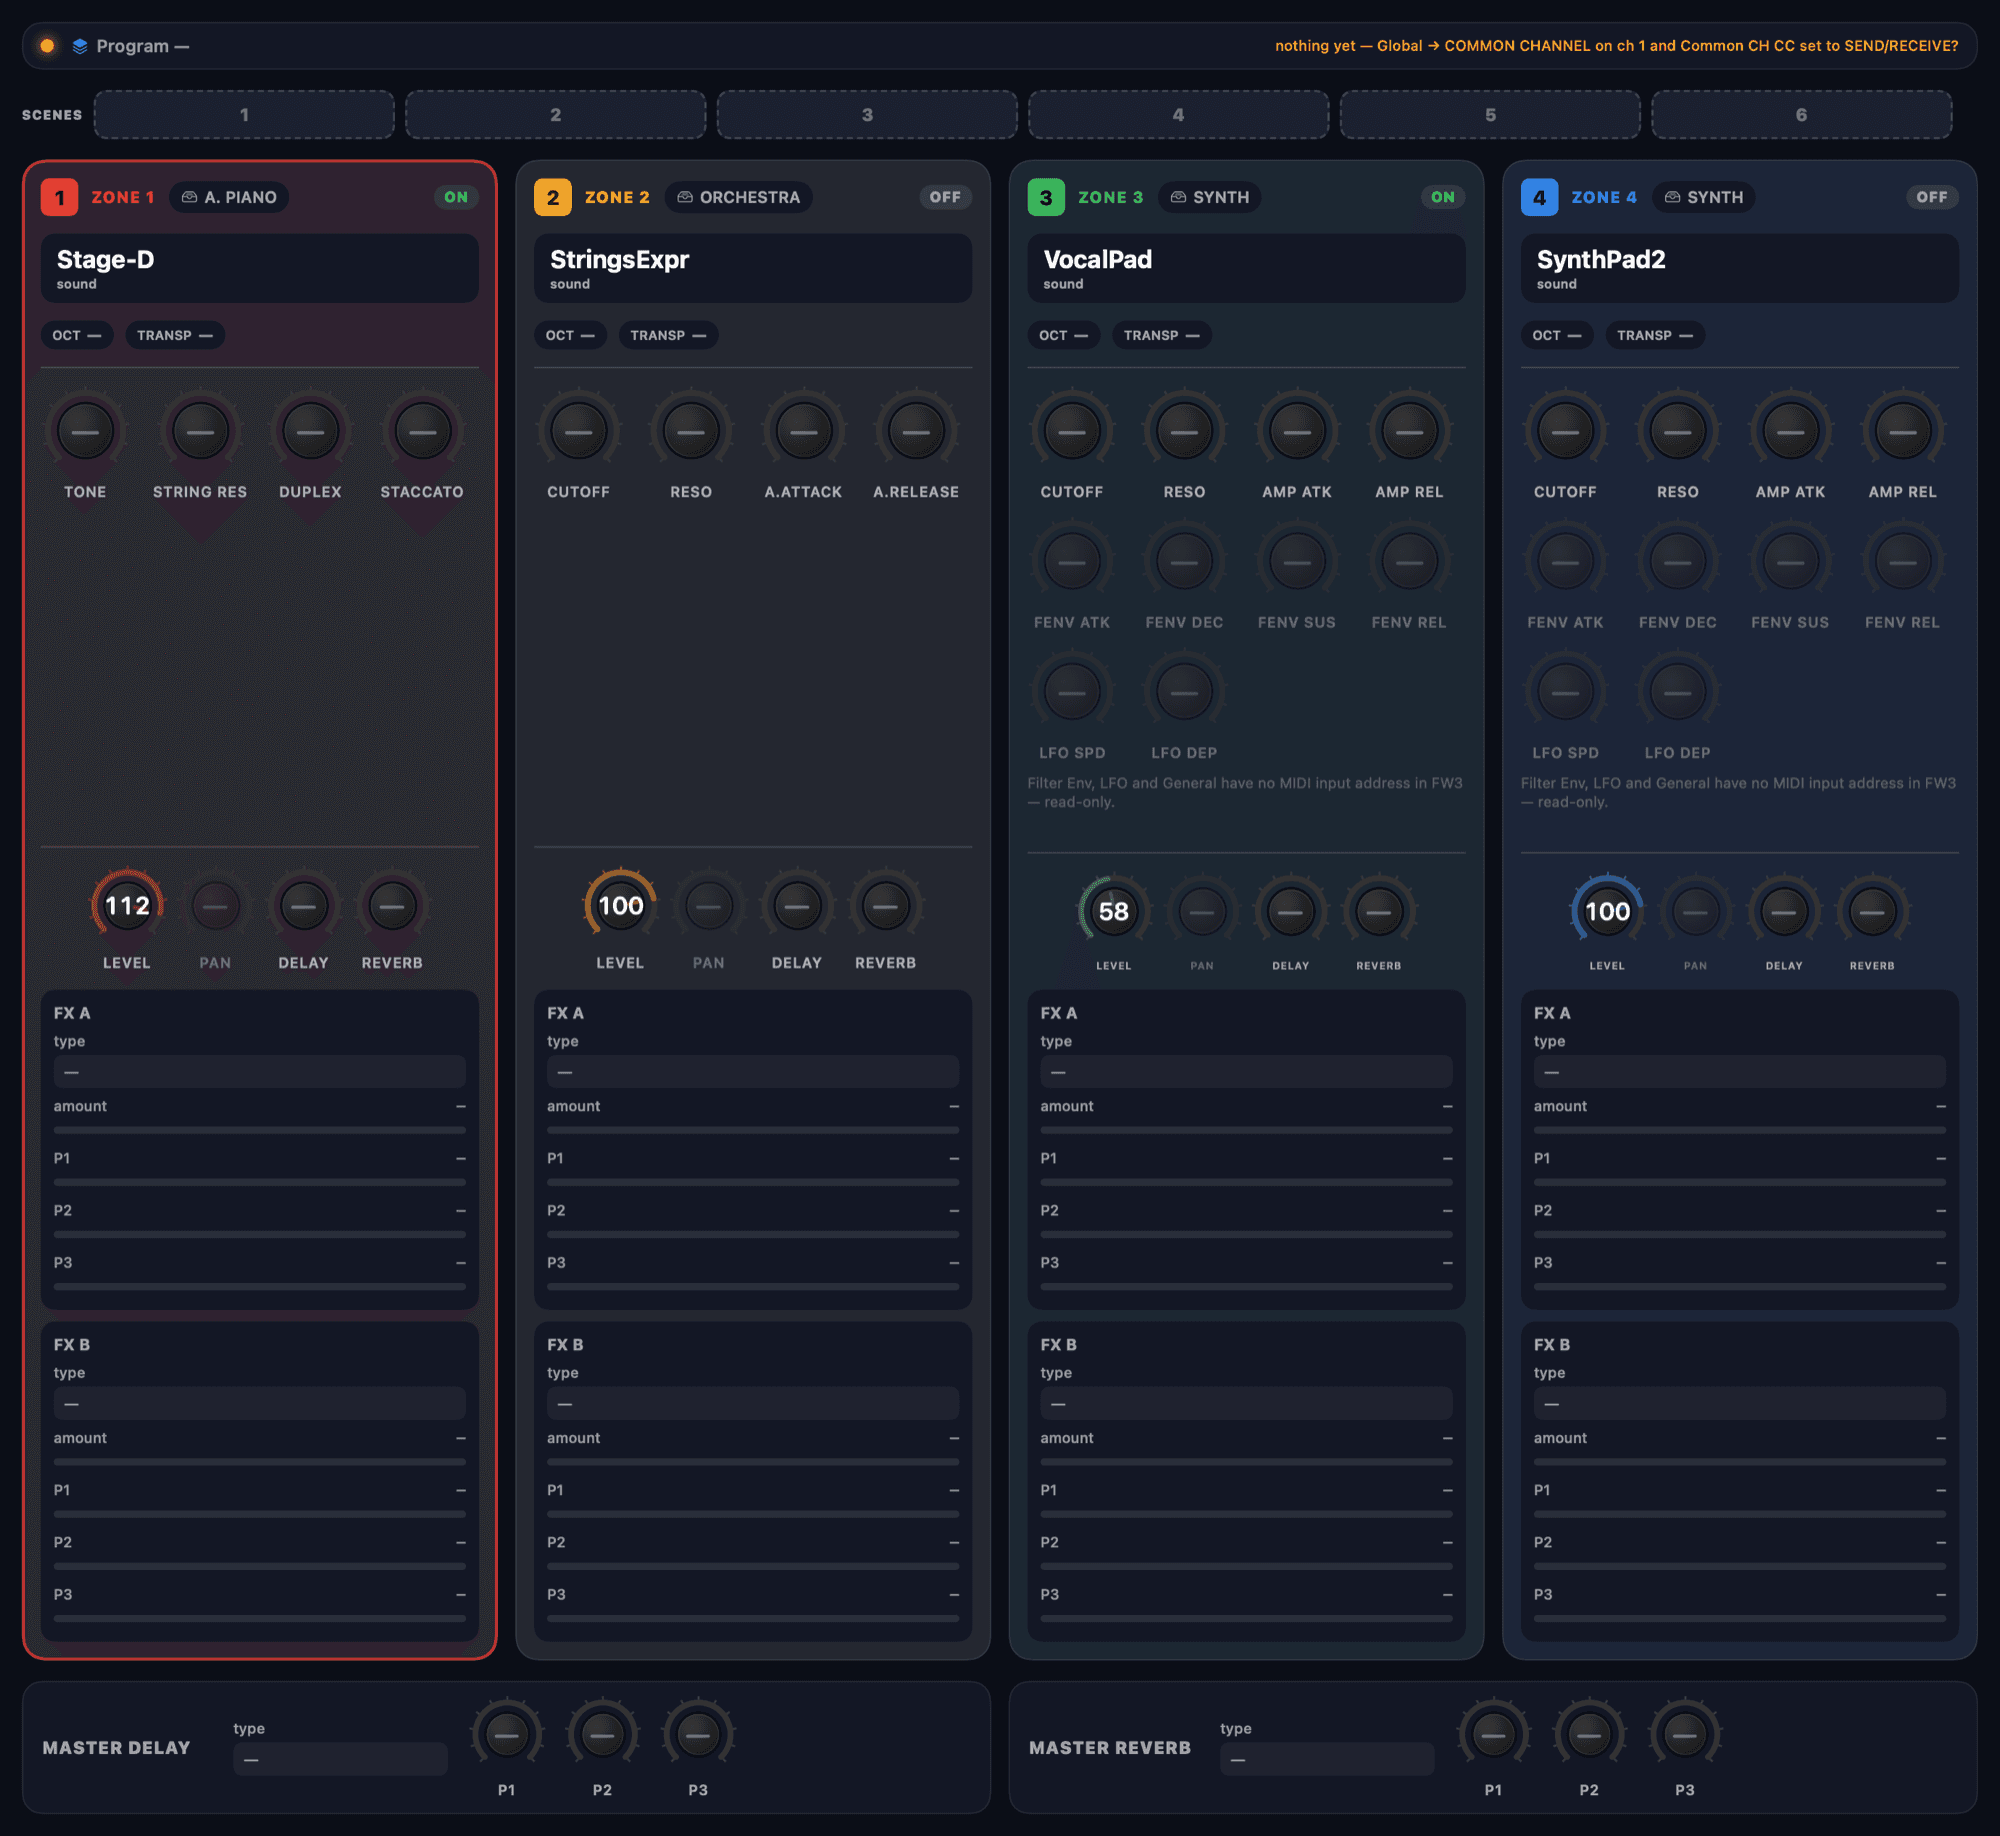Select Scene 1 slot

click(x=244, y=114)
